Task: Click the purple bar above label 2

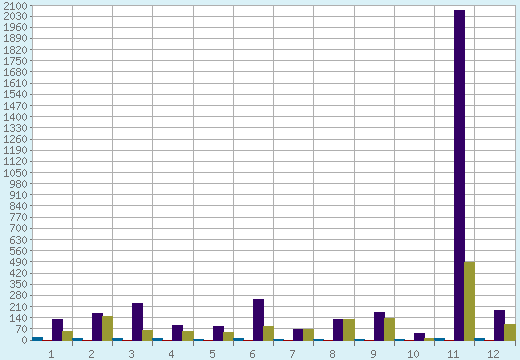Action: 97,327
